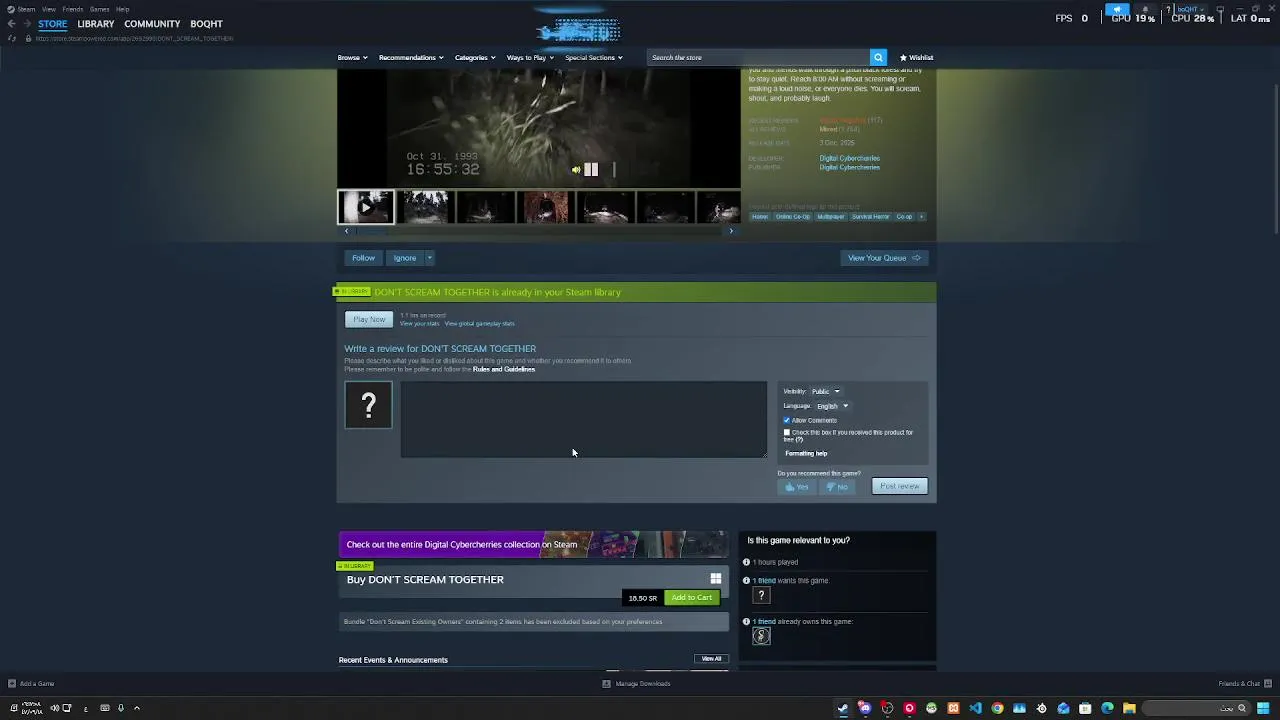
Task: Open the Visibility Public dropdown
Action: (825, 391)
